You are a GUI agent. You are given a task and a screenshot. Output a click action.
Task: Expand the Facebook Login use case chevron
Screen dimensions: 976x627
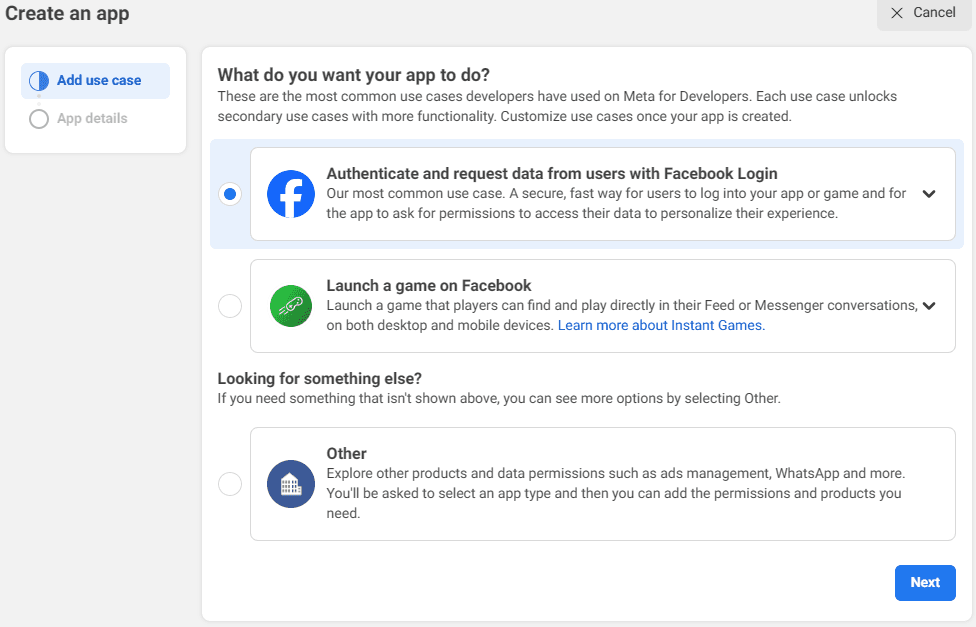click(929, 194)
